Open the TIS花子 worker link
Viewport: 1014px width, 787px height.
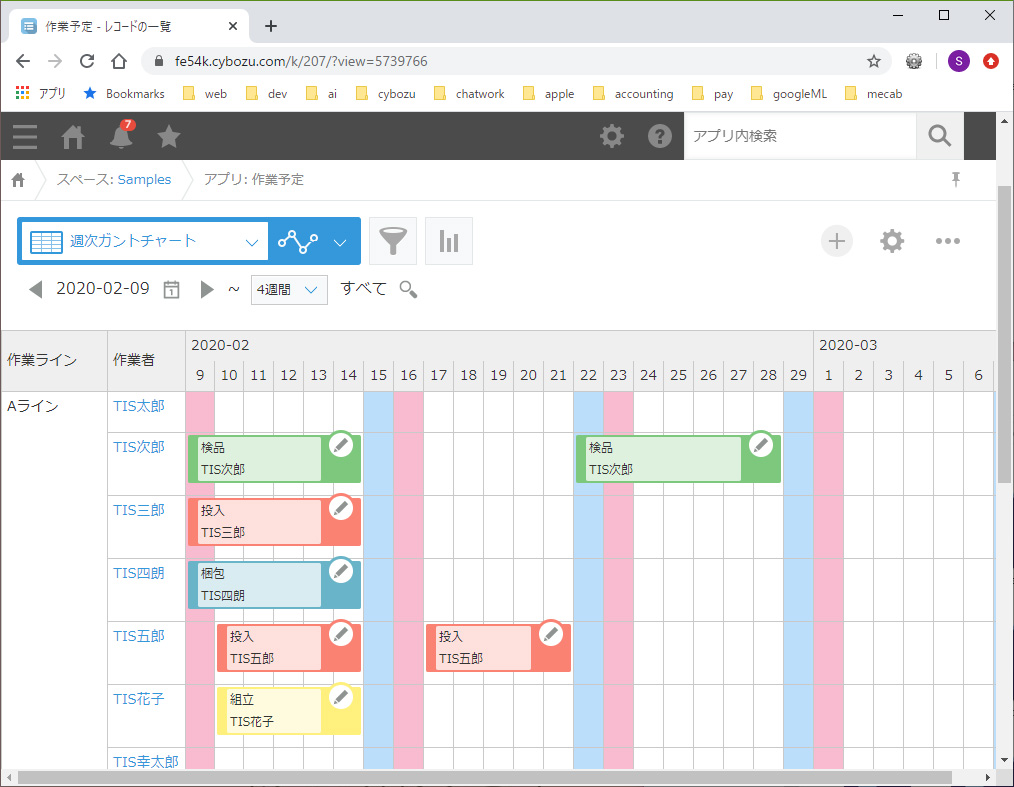pyautogui.click(x=138, y=699)
